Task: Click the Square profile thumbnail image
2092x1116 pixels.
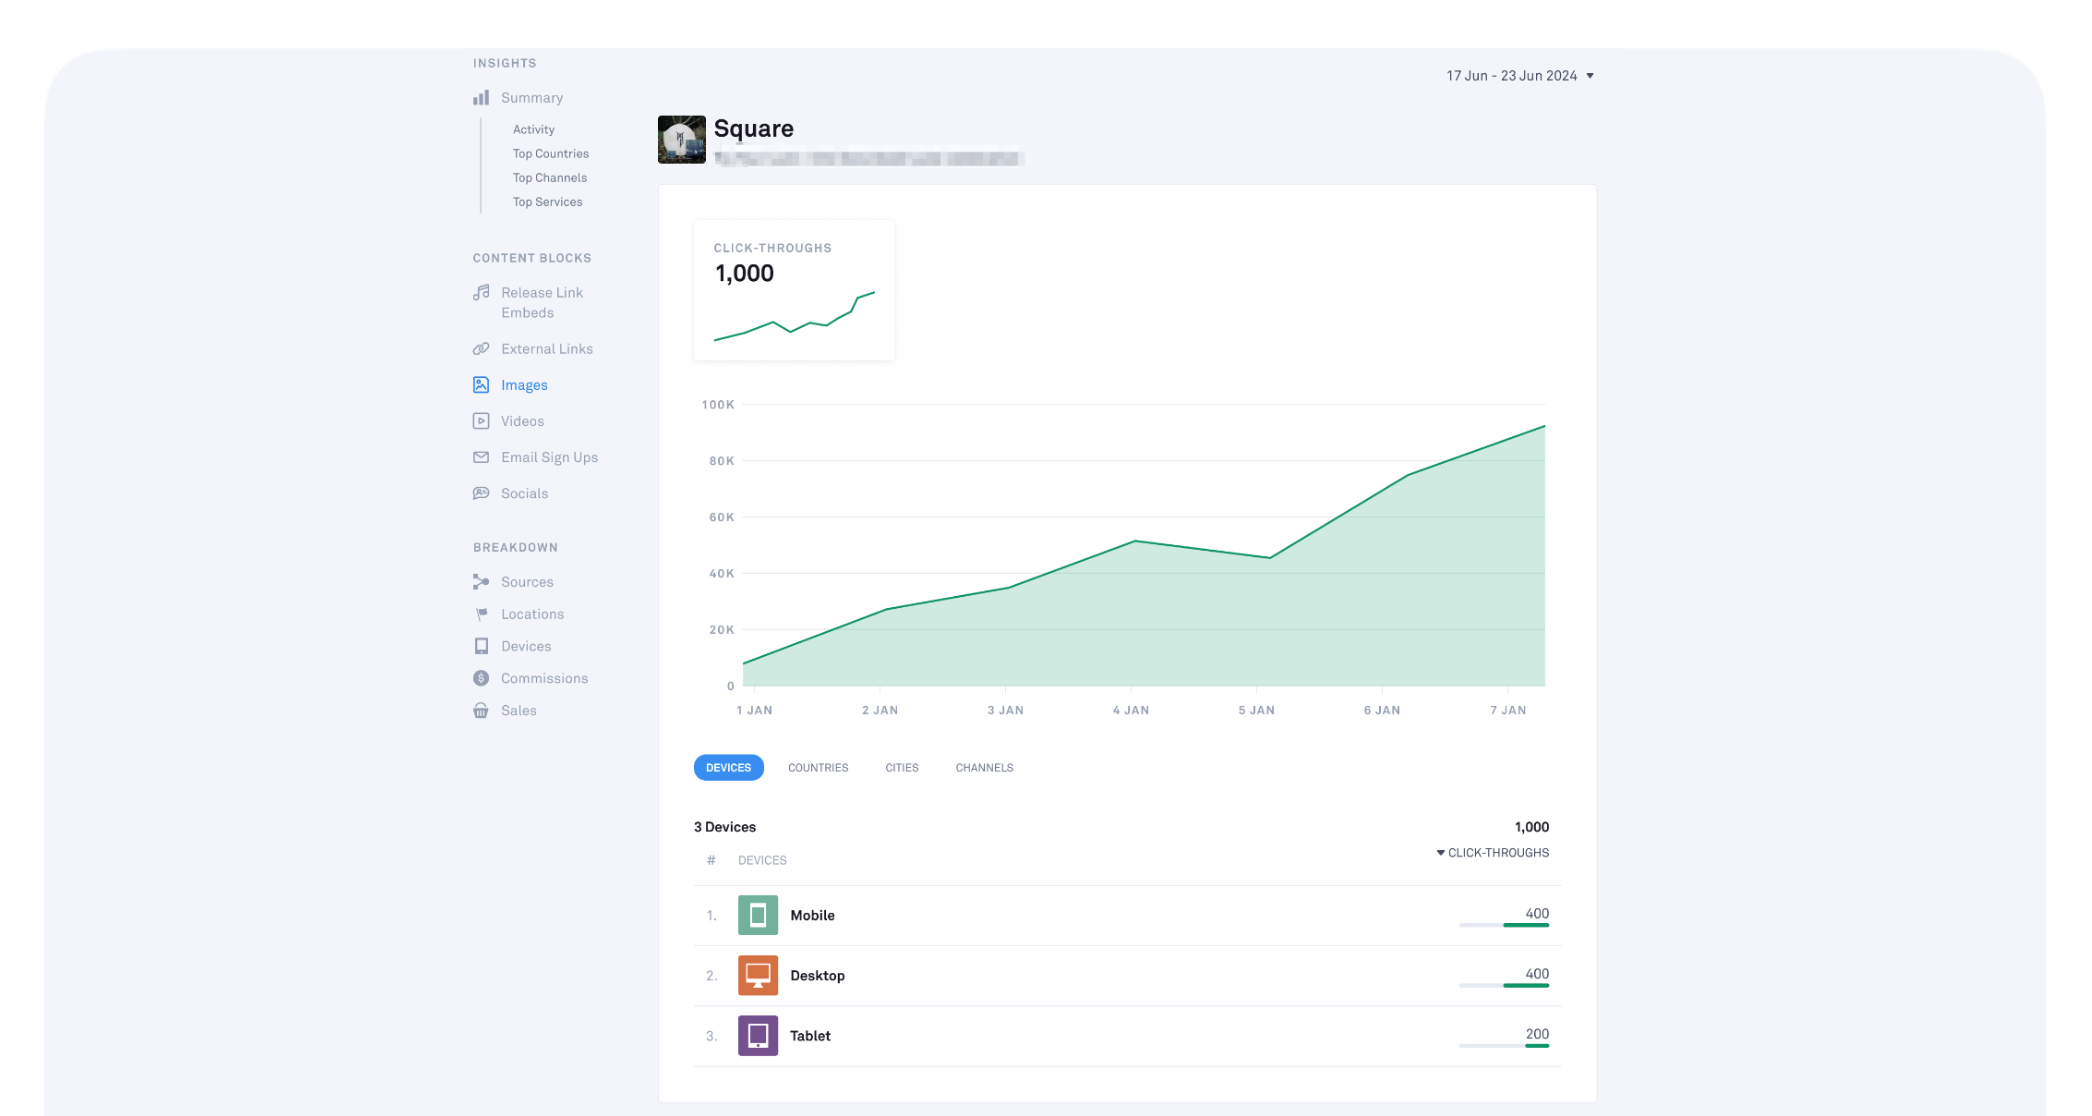Action: (x=681, y=140)
